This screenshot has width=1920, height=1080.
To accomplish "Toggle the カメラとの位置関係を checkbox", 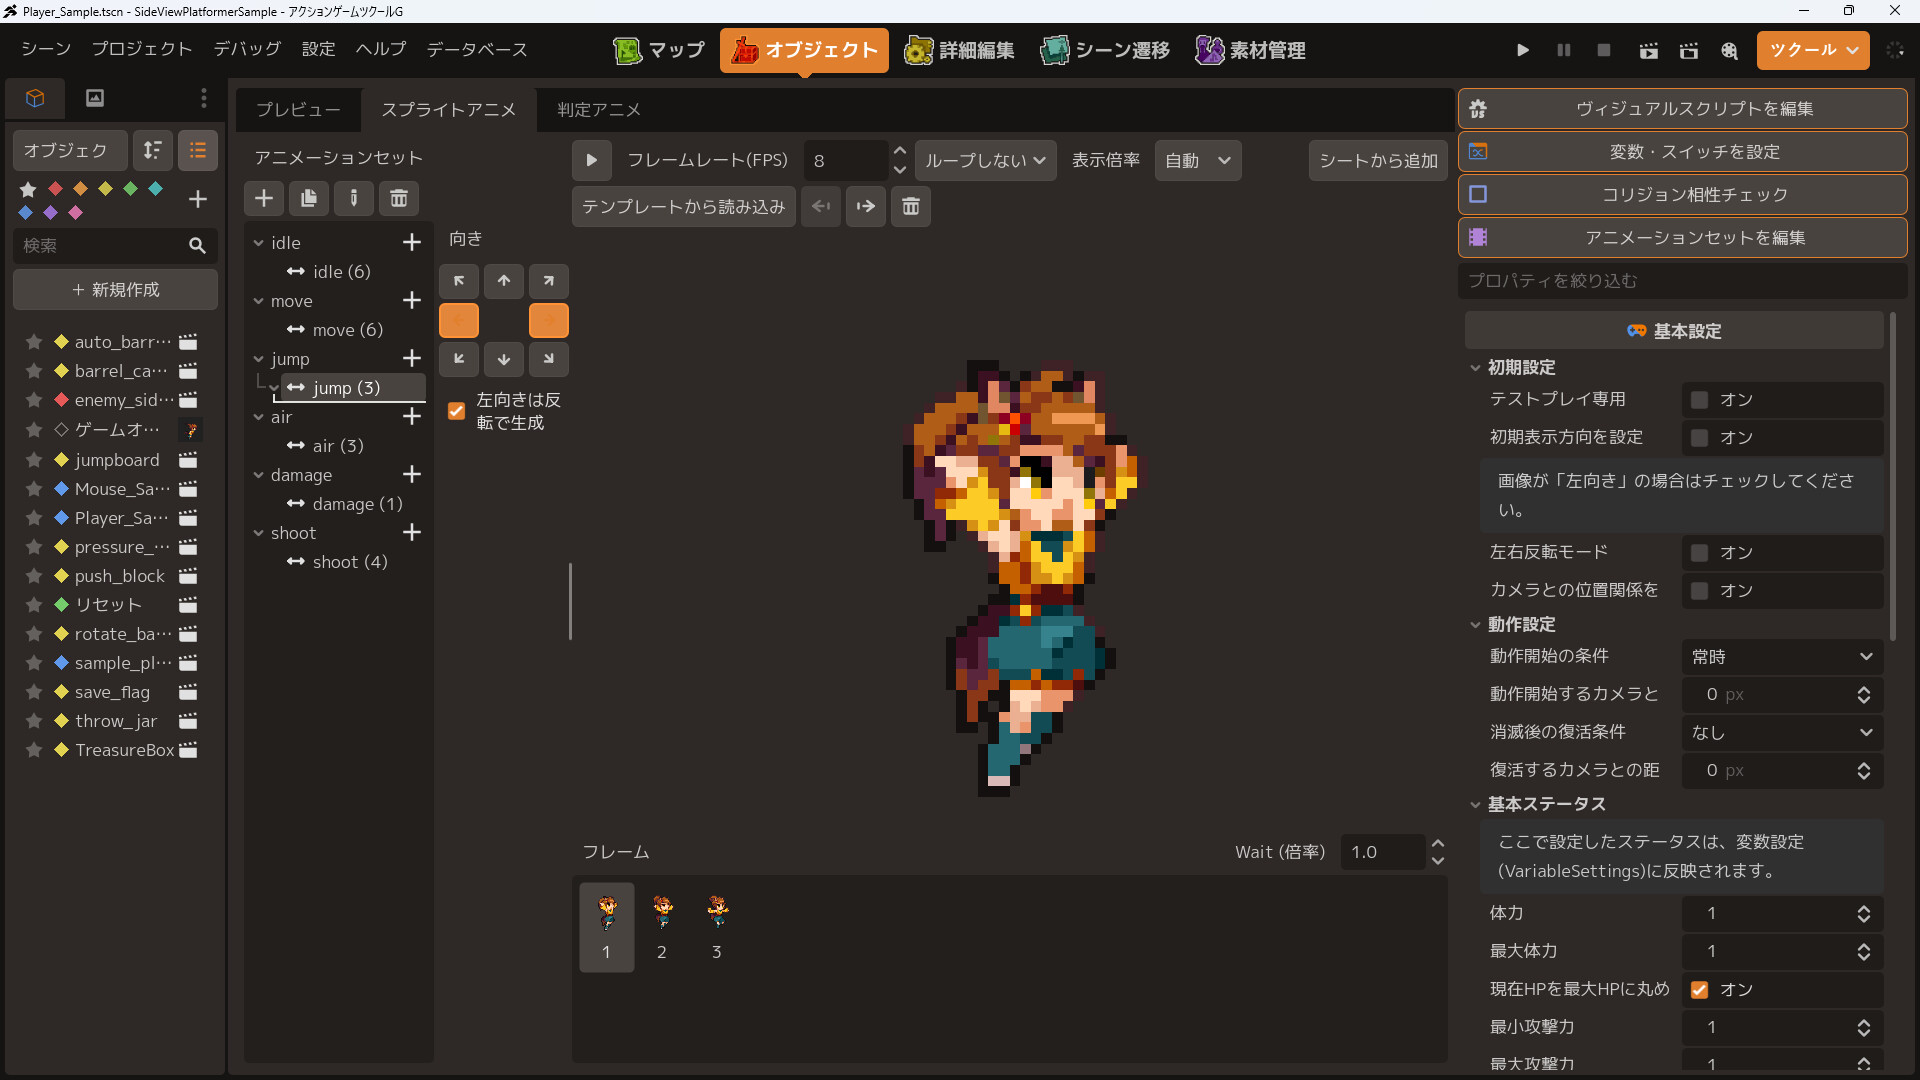I will (1699, 591).
